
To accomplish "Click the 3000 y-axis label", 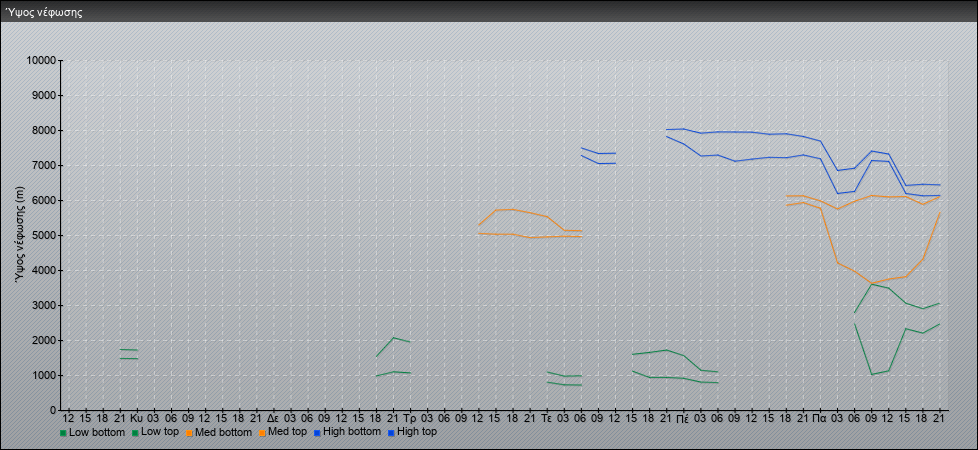I will tap(44, 305).
